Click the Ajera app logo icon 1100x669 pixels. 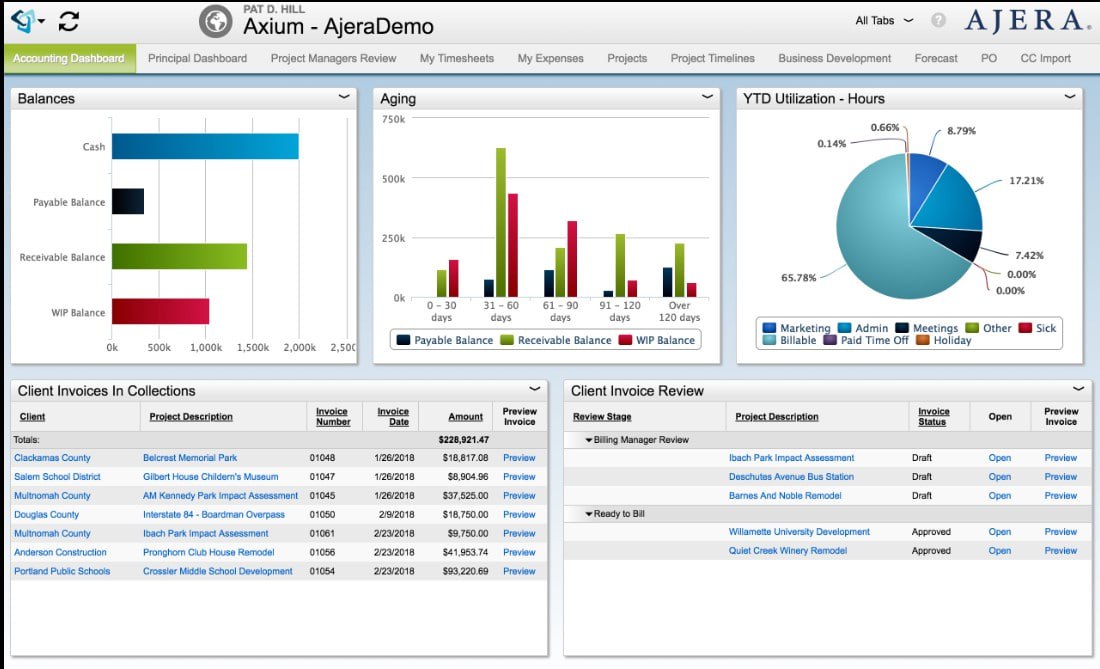22,21
